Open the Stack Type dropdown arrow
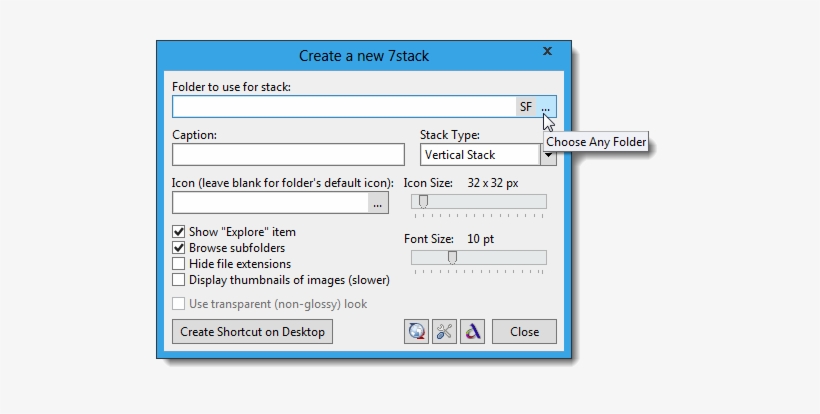This screenshot has width=820, height=414. (548, 155)
